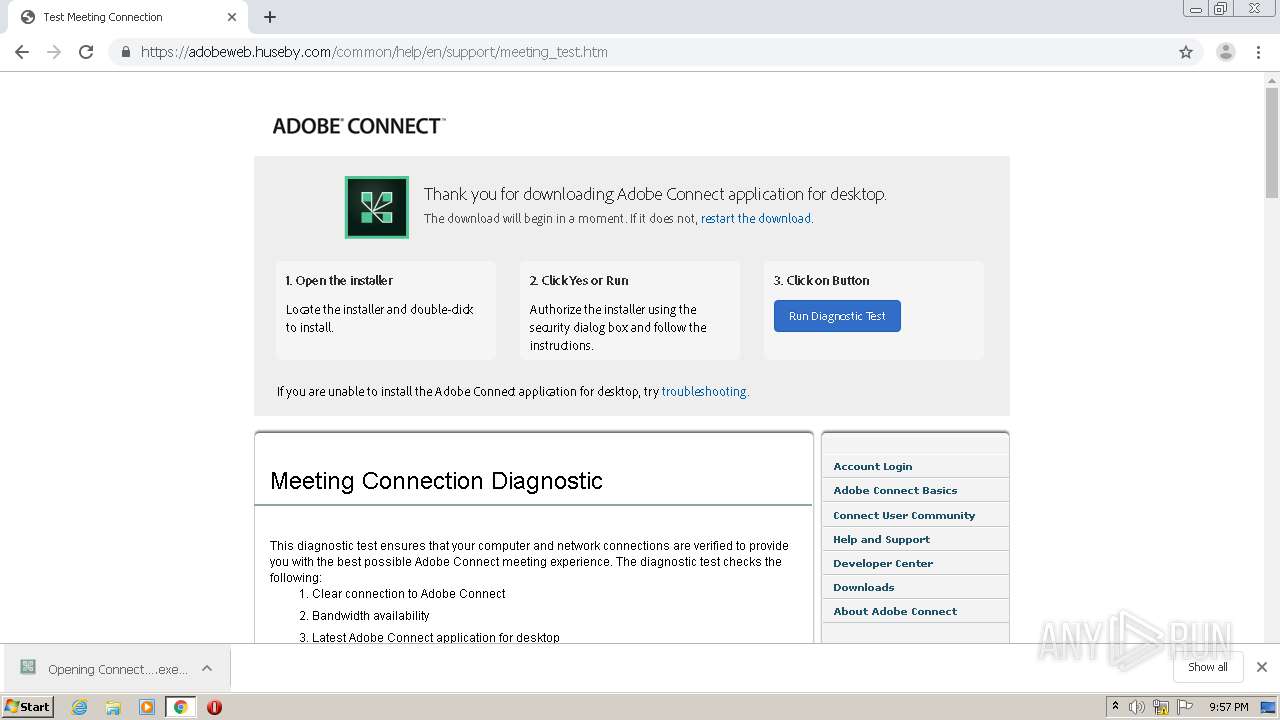Click the Action Center flag tray icon

[x=1185, y=707]
